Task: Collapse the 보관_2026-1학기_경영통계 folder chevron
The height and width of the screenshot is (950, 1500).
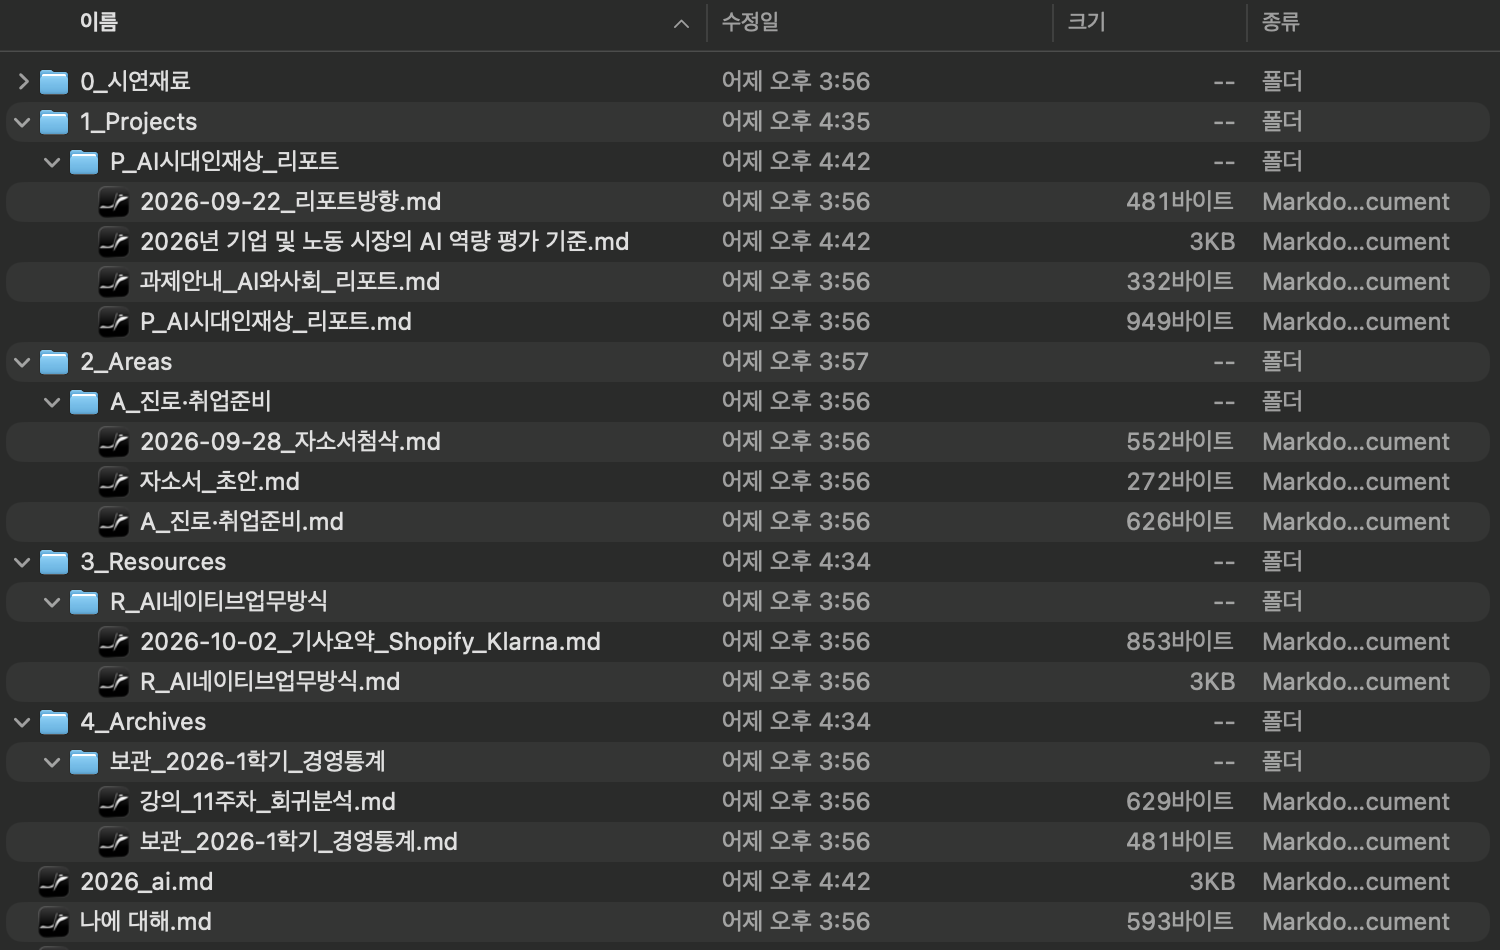Action: coord(53,762)
